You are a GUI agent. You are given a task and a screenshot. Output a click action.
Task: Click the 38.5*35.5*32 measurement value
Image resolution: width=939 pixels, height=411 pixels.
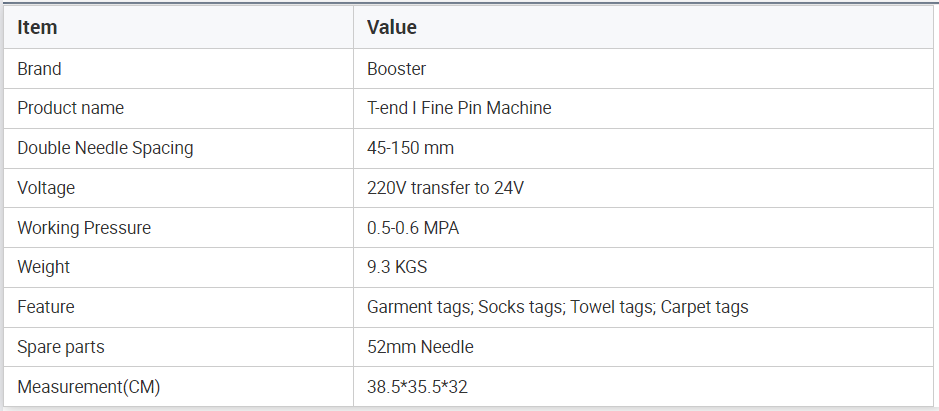tap(417, 387)
